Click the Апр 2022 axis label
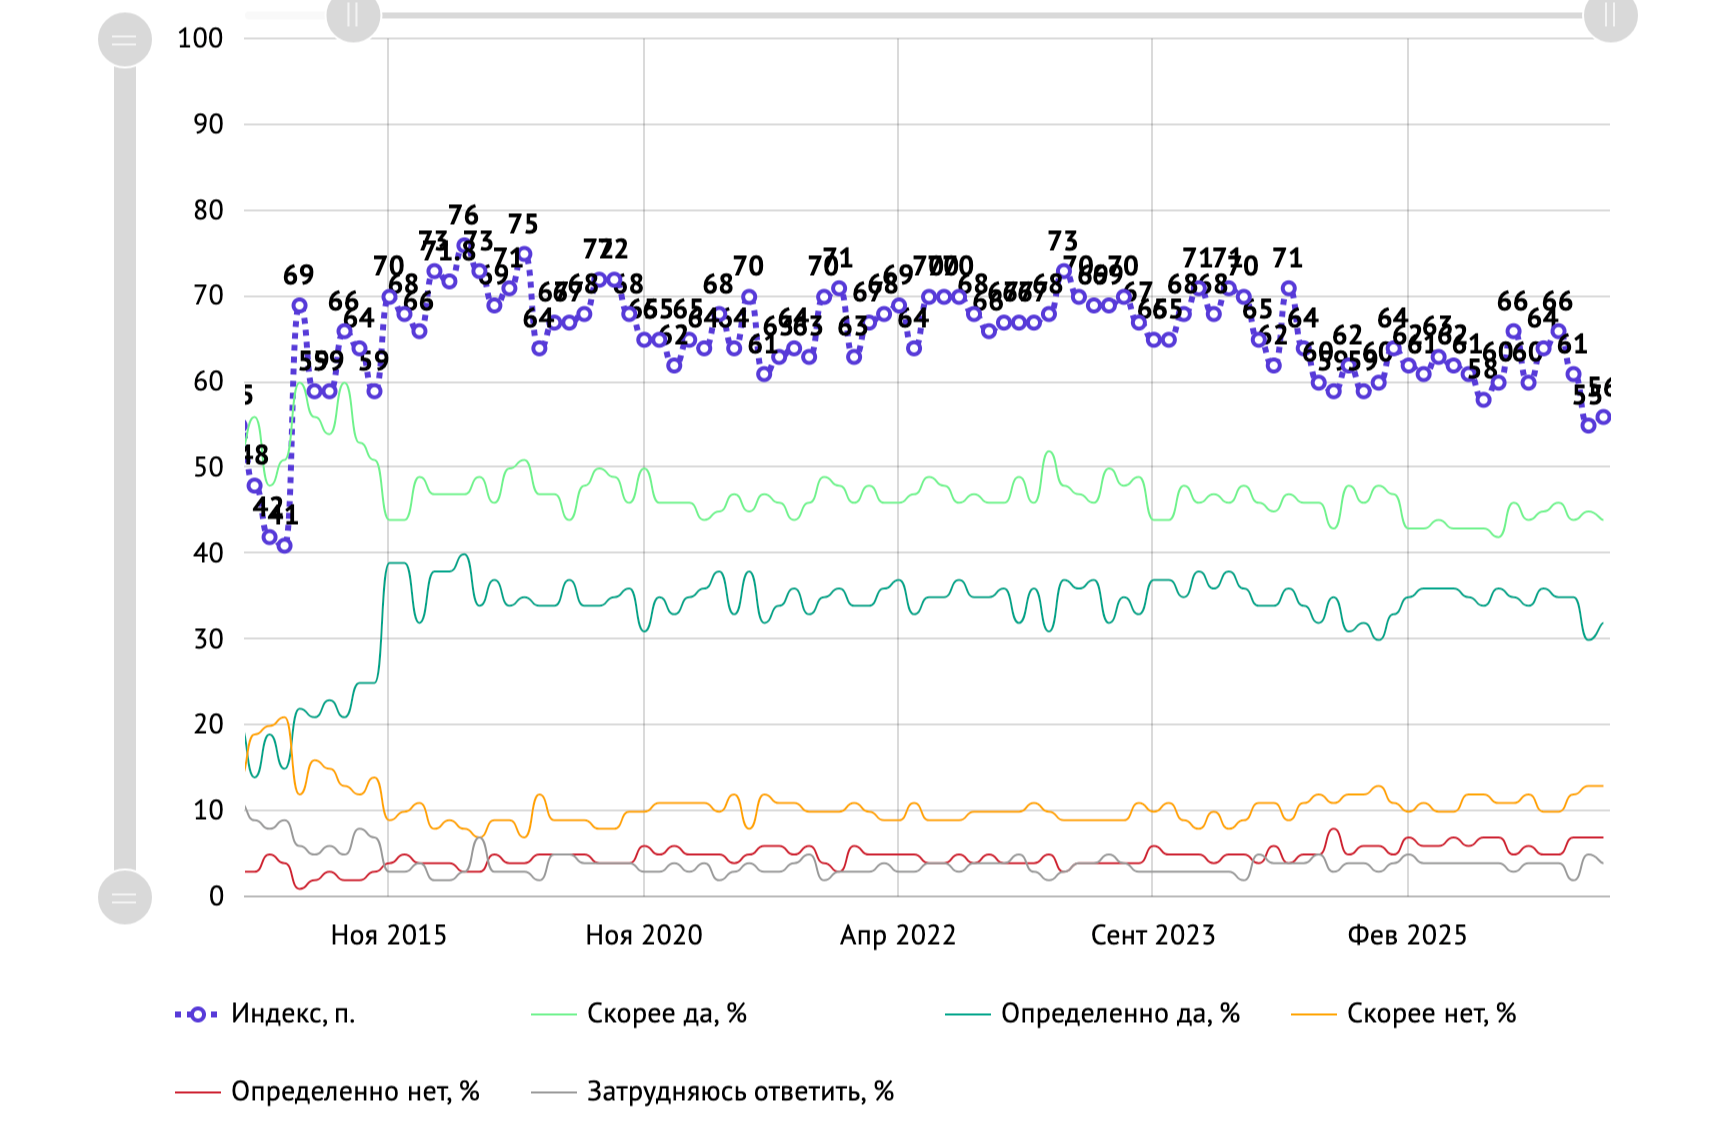Image resolution: width=1718 pixels, height=1146 pixels. point(898,935)
